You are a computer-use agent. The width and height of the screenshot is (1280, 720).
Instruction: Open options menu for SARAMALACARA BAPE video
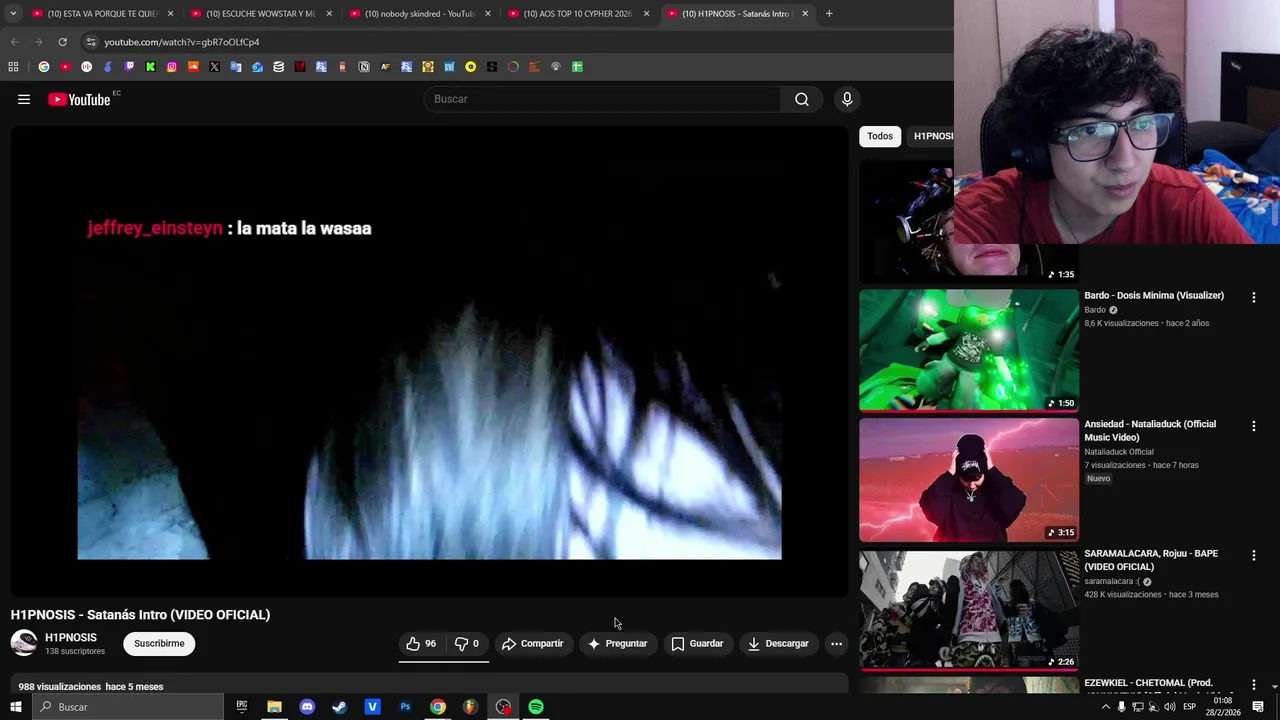coord(1253,555)
